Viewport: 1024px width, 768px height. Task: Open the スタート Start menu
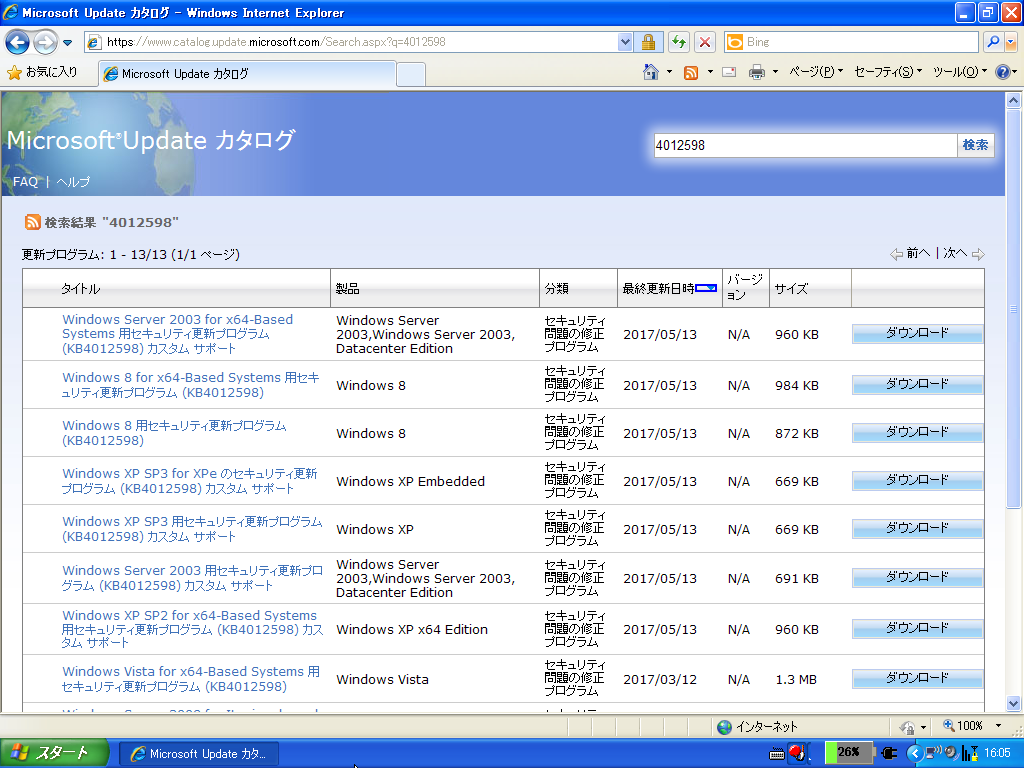(54, 753)
